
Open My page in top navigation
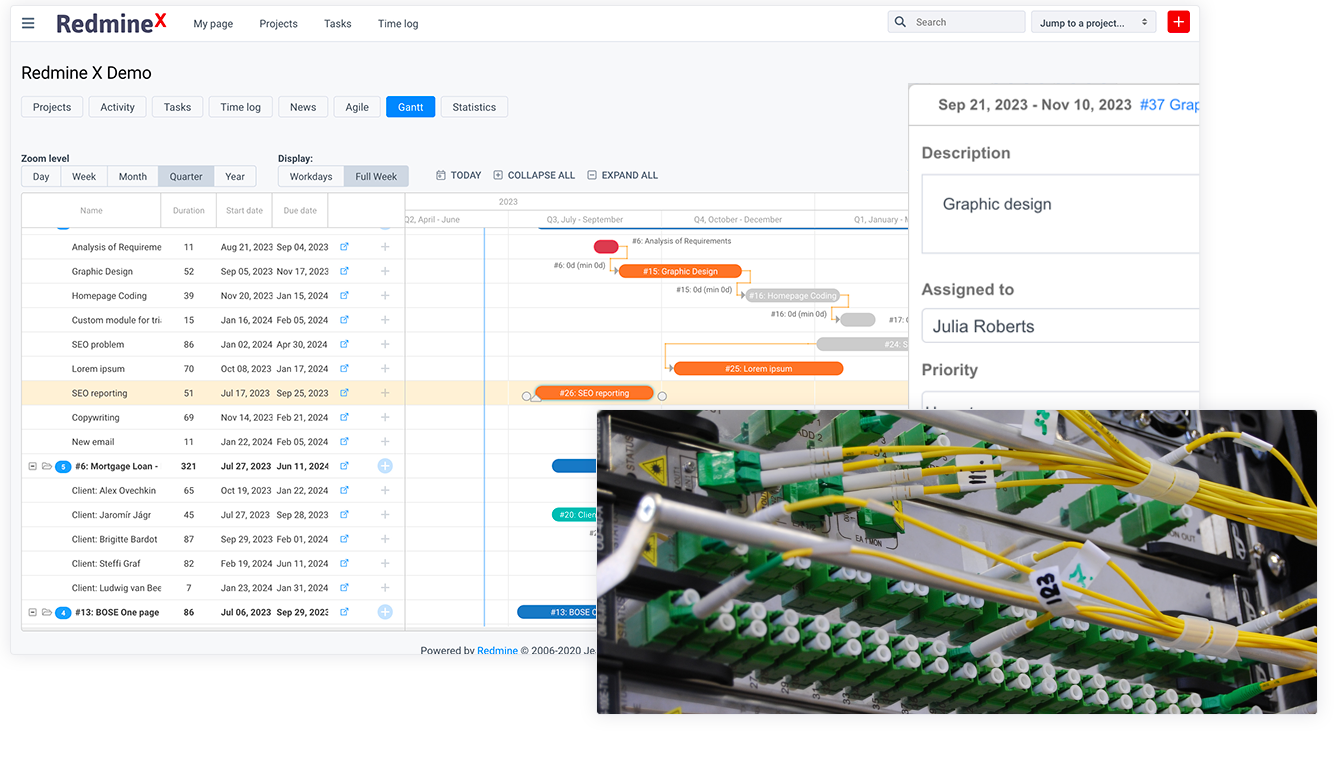click(213, 23)
